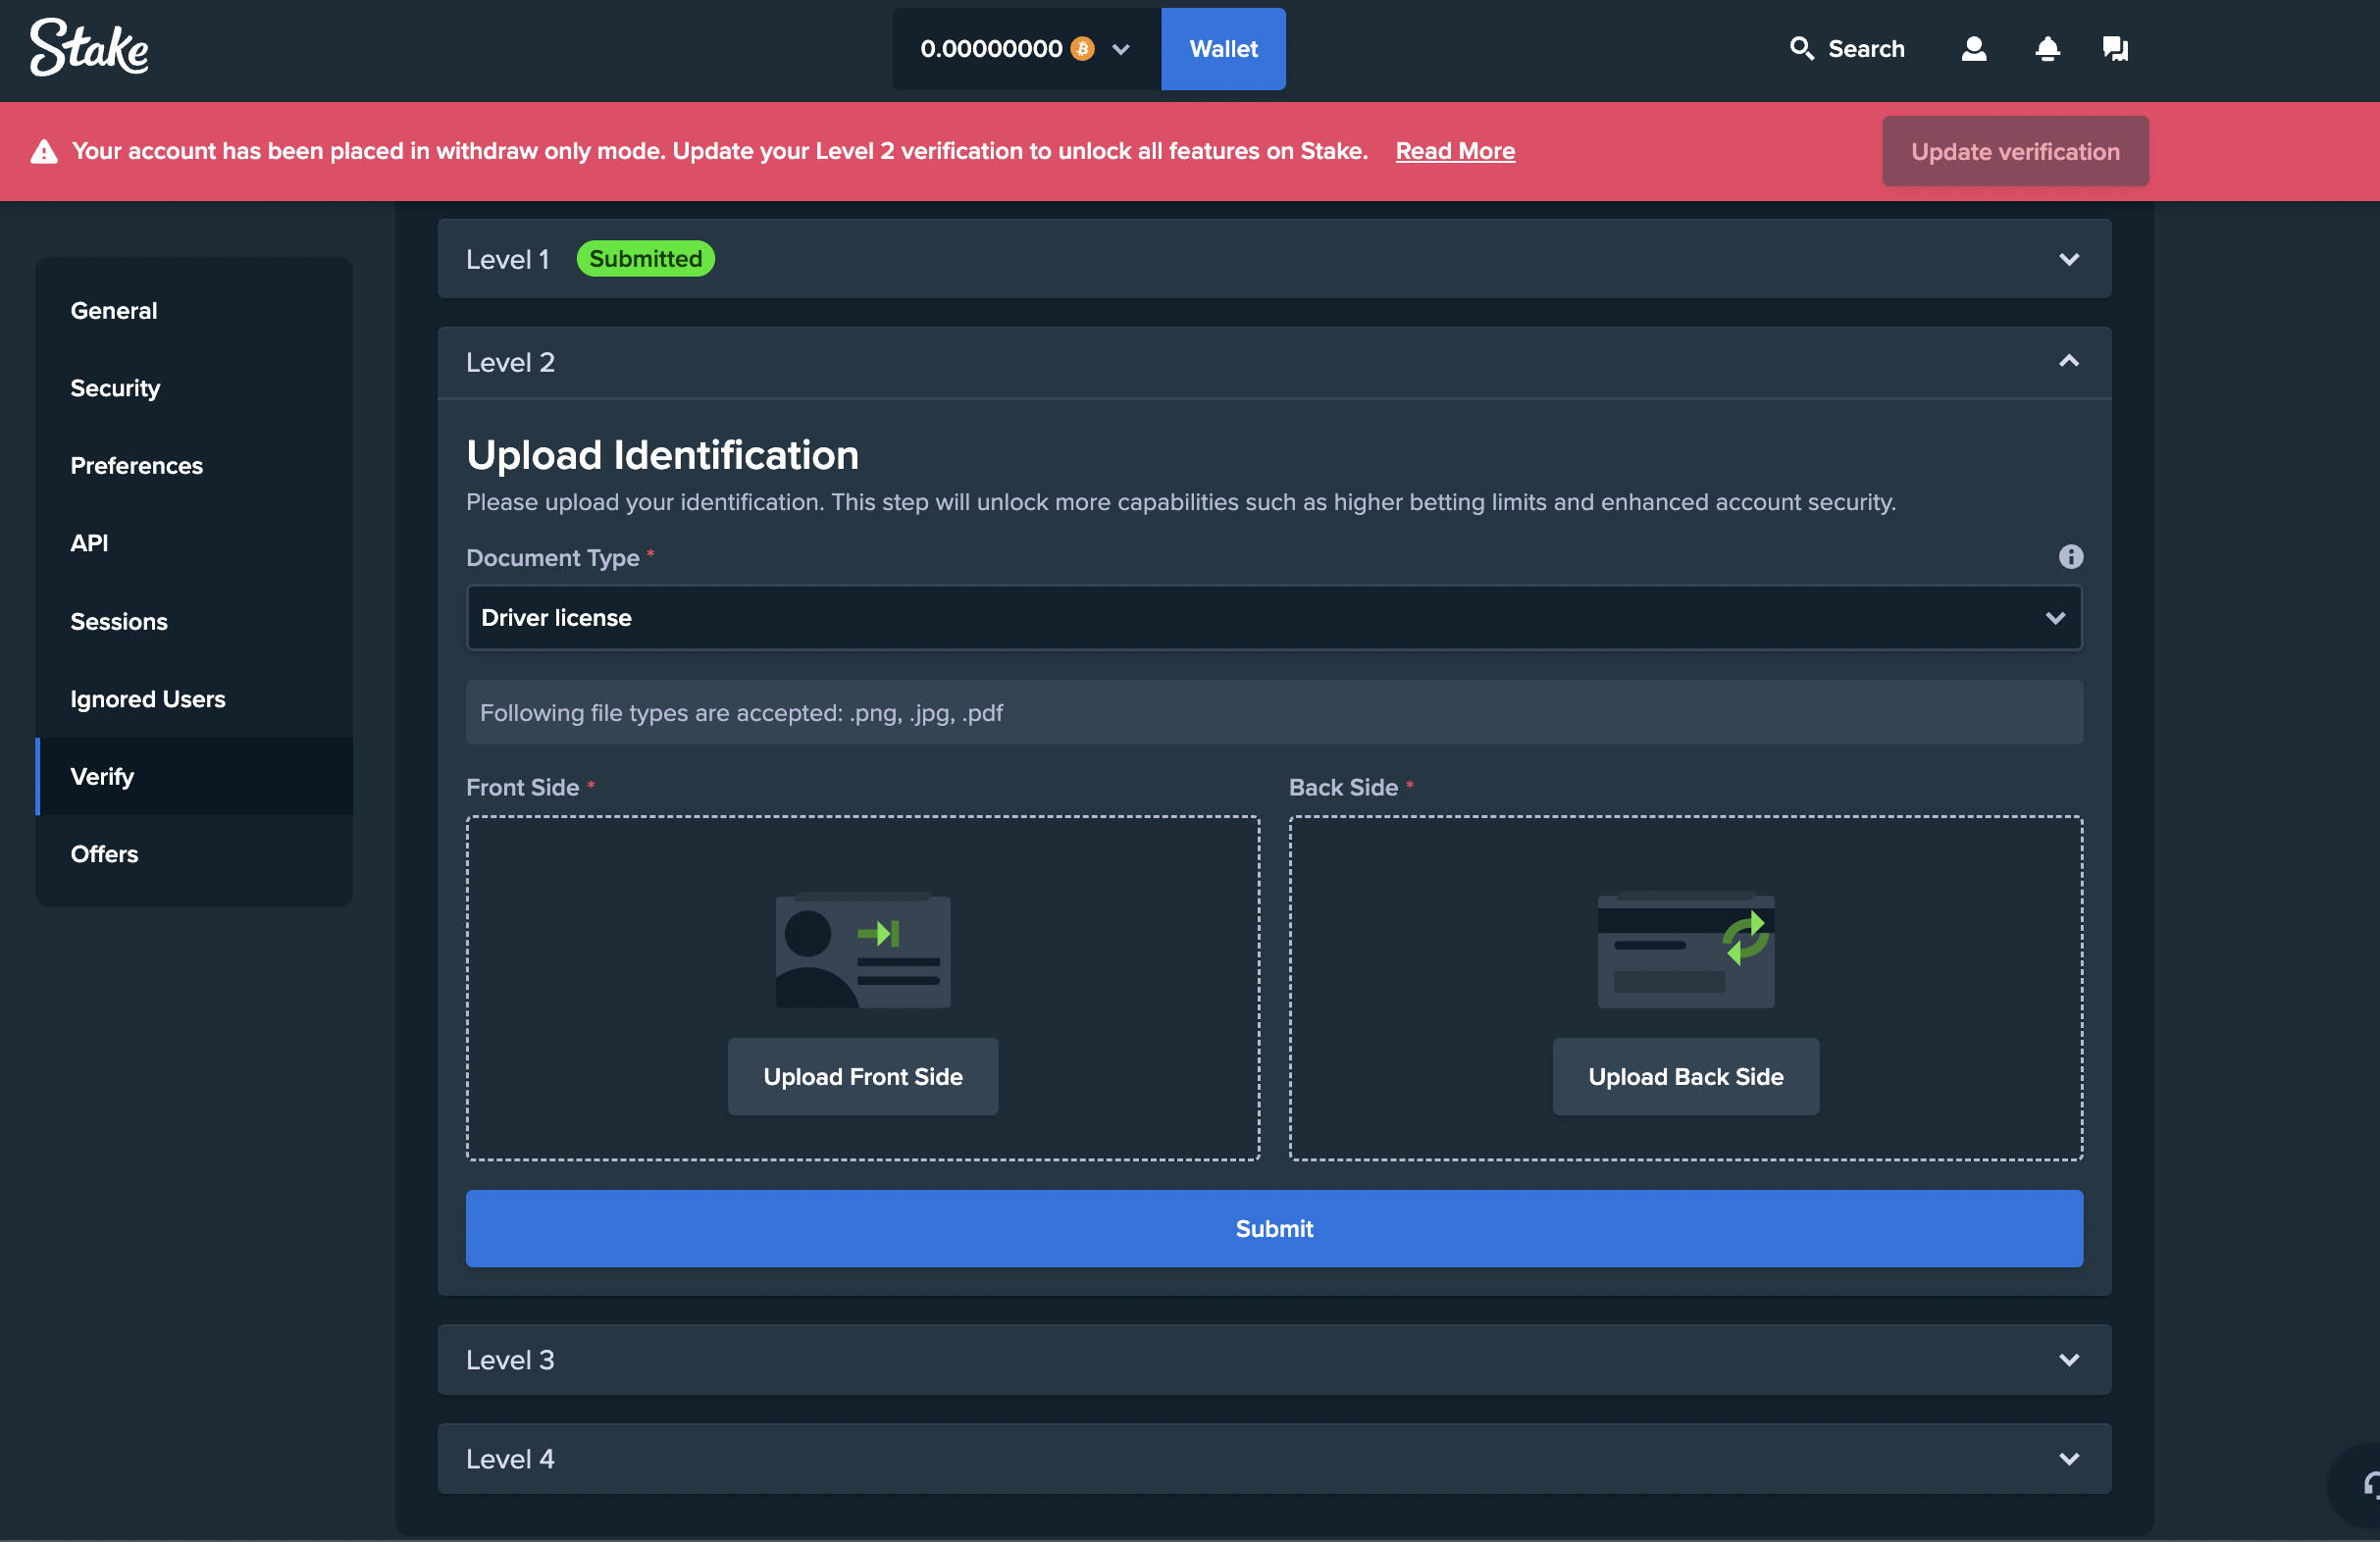Open the Read More link

pos(1455,151)
